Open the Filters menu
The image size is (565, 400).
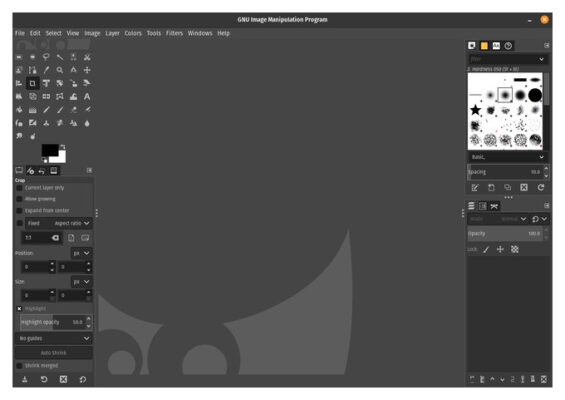[174, 33]
